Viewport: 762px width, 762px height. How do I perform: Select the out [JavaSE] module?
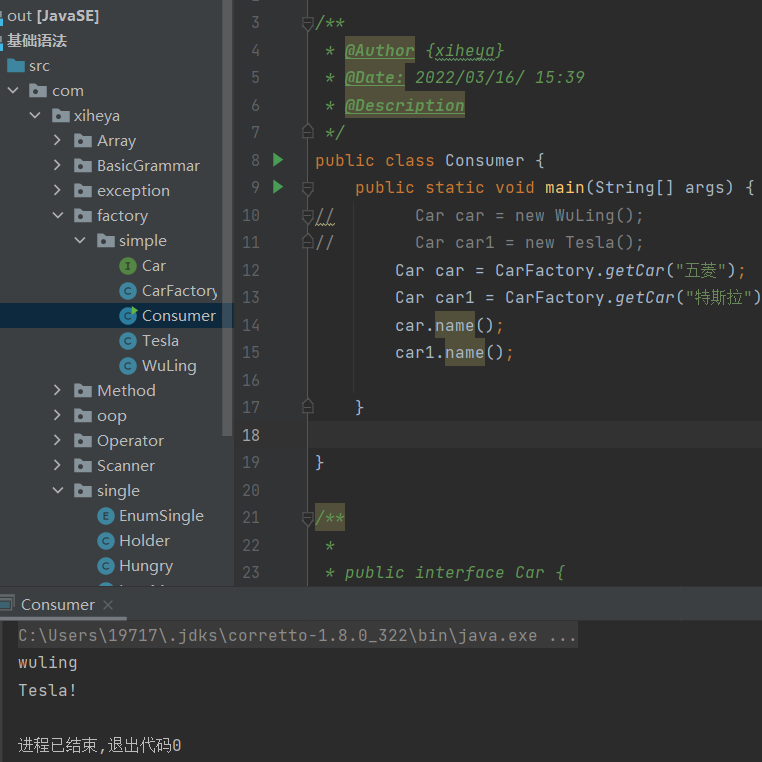point(53,16)
